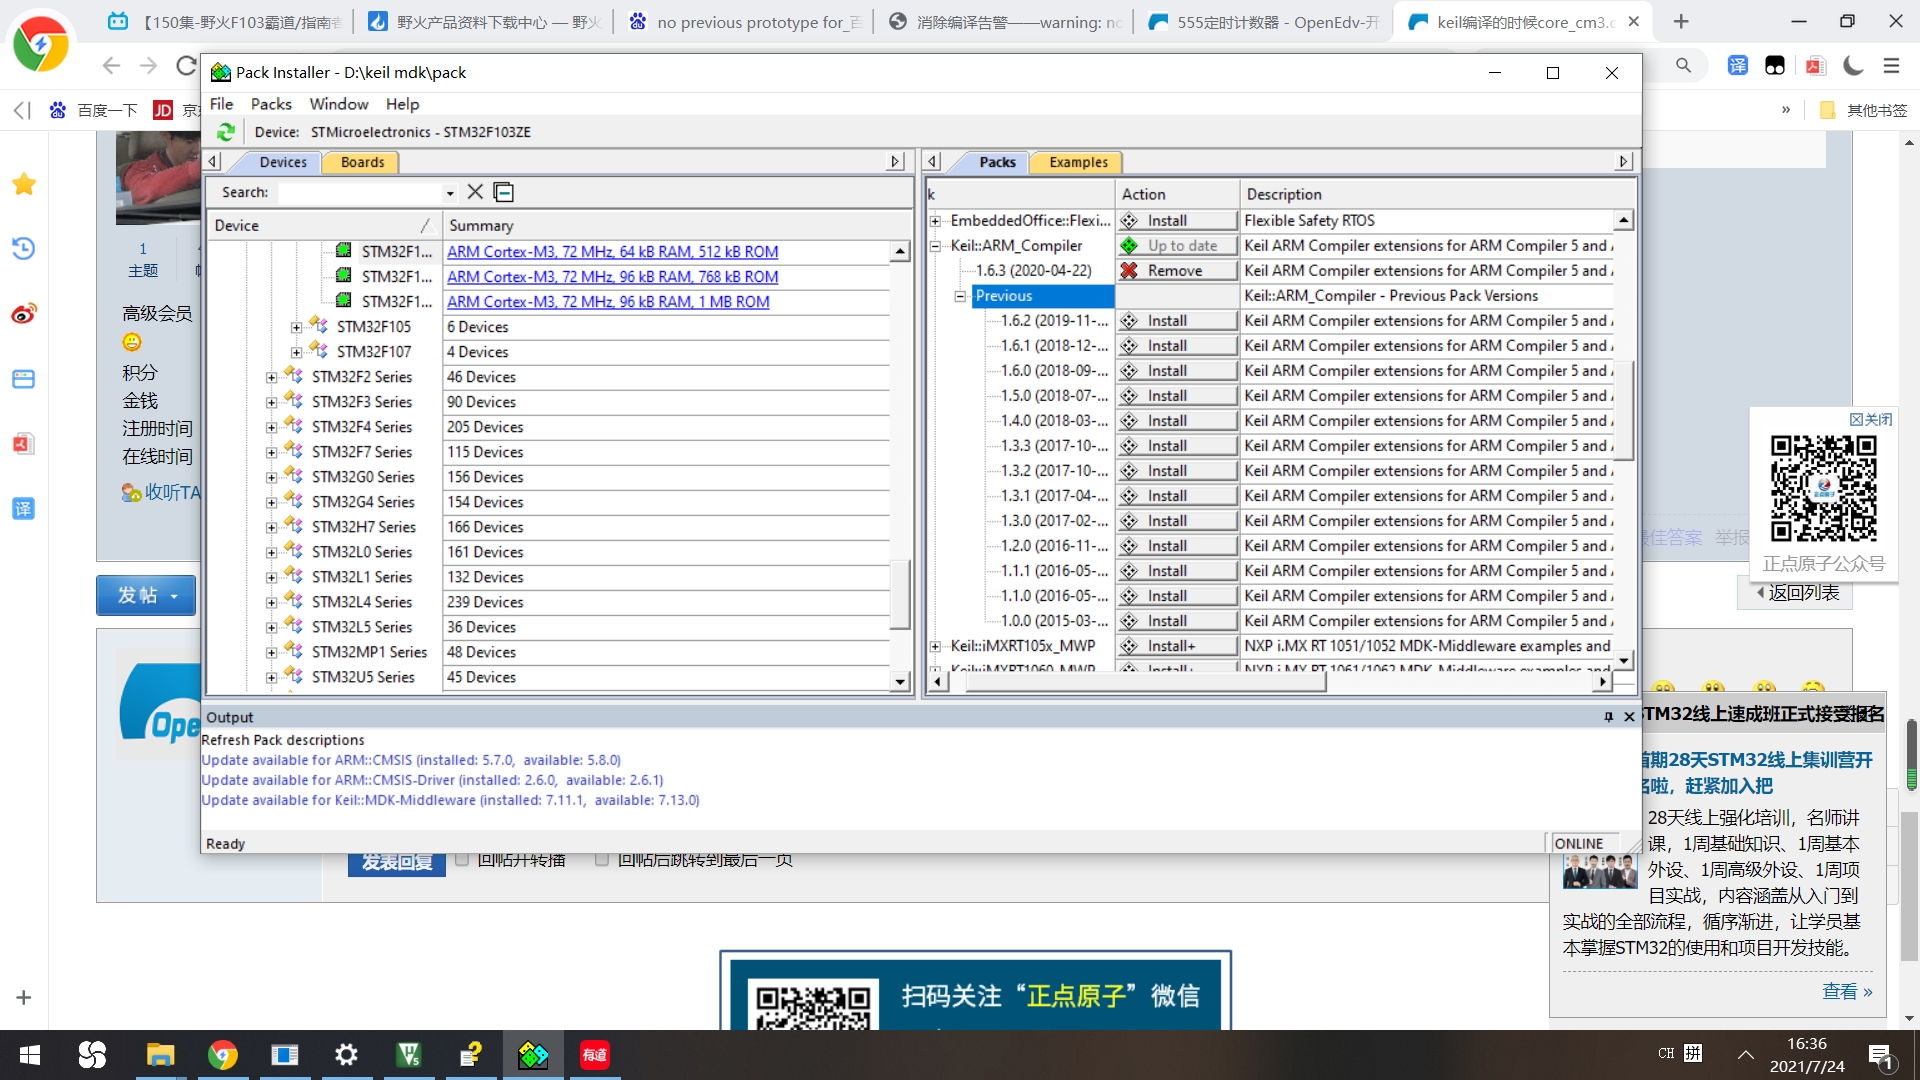Click the collapse-all icon beside search
Screen dimensions: 1920x1080
coord(504,192)
